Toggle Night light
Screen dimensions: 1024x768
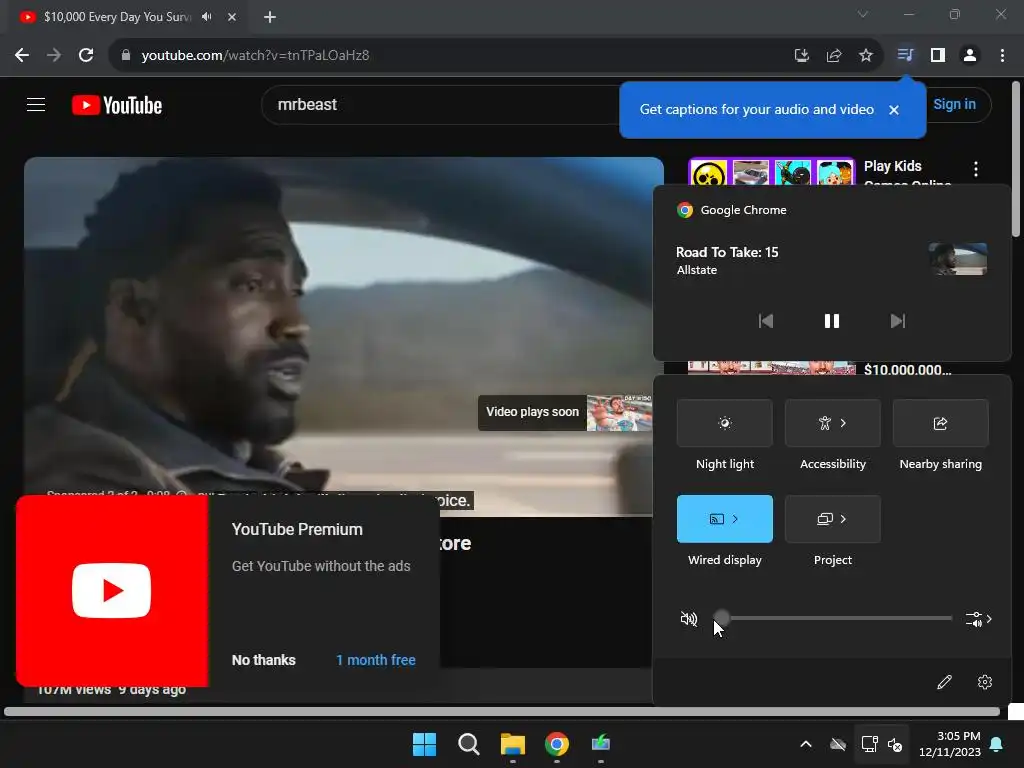tap(725, 423)
